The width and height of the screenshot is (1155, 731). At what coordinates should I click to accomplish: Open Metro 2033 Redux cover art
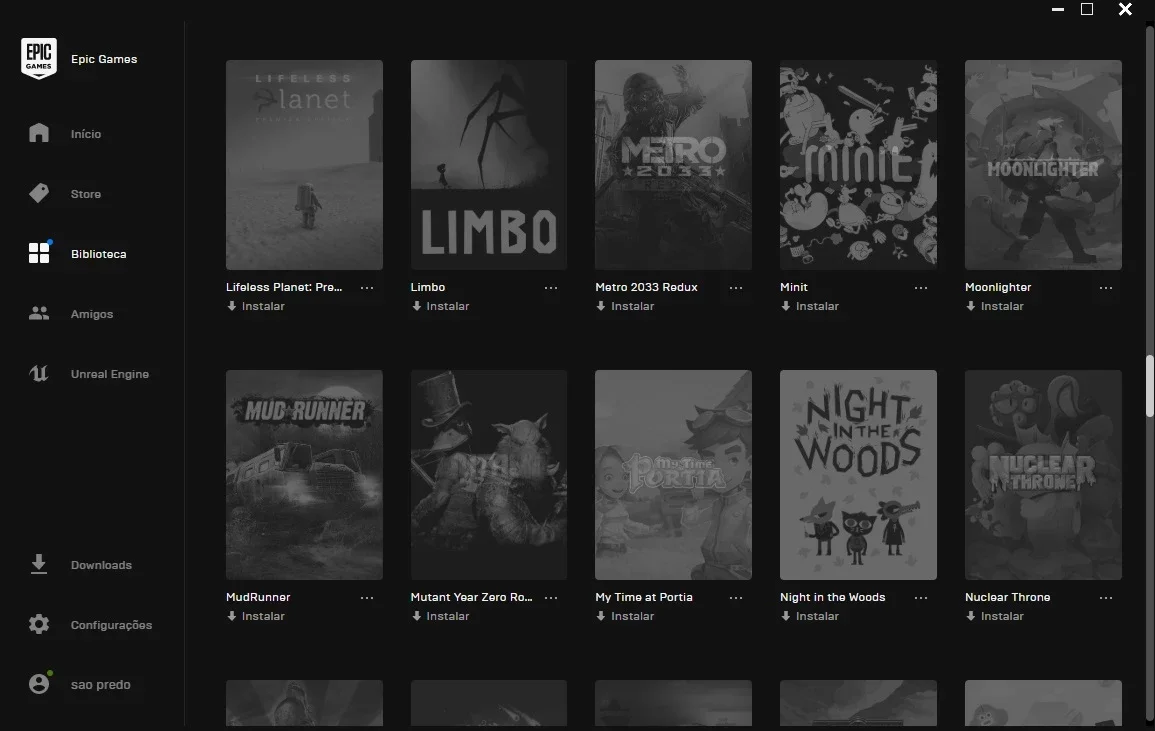pyautogui.click(x=673, y=164)
